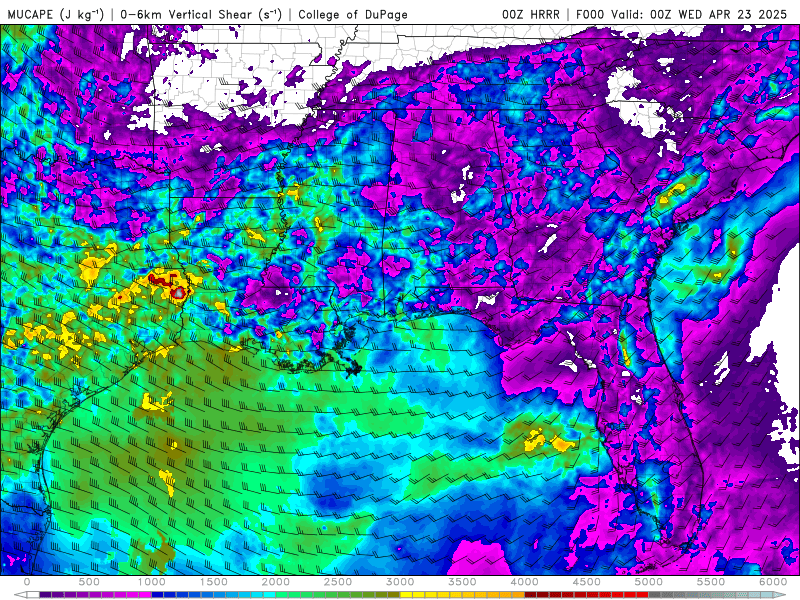This screenshot has height=600, width=800.
Task: Click the 4000 label on the color scale
Action: 524,582
